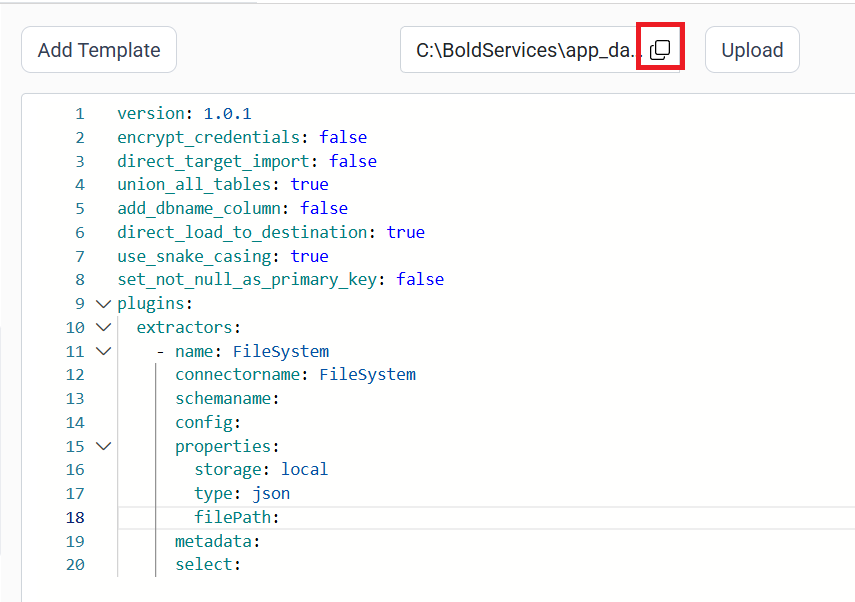Collapse the FileSystem extractor entry on line 11
This screenshot has width=855, height=602.
tap(103, 351)
